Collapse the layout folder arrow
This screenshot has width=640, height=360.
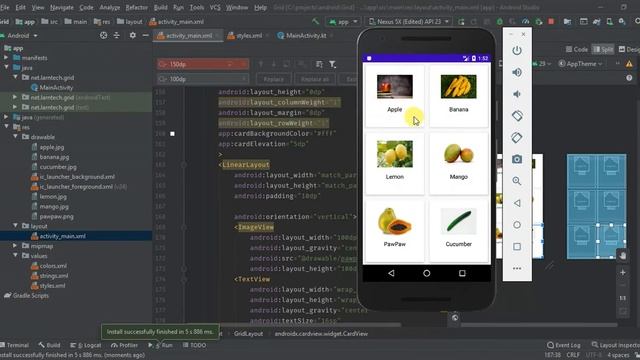pyautogui.click(x=16, y=226)
